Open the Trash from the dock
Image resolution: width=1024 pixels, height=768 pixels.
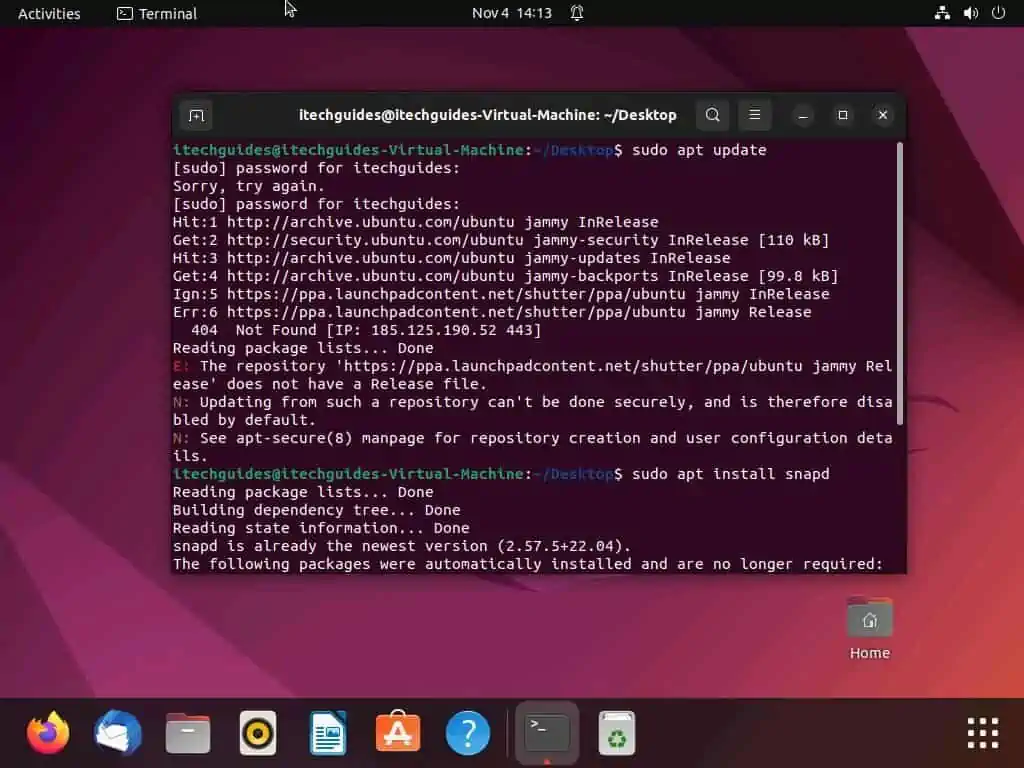point(616,733)
